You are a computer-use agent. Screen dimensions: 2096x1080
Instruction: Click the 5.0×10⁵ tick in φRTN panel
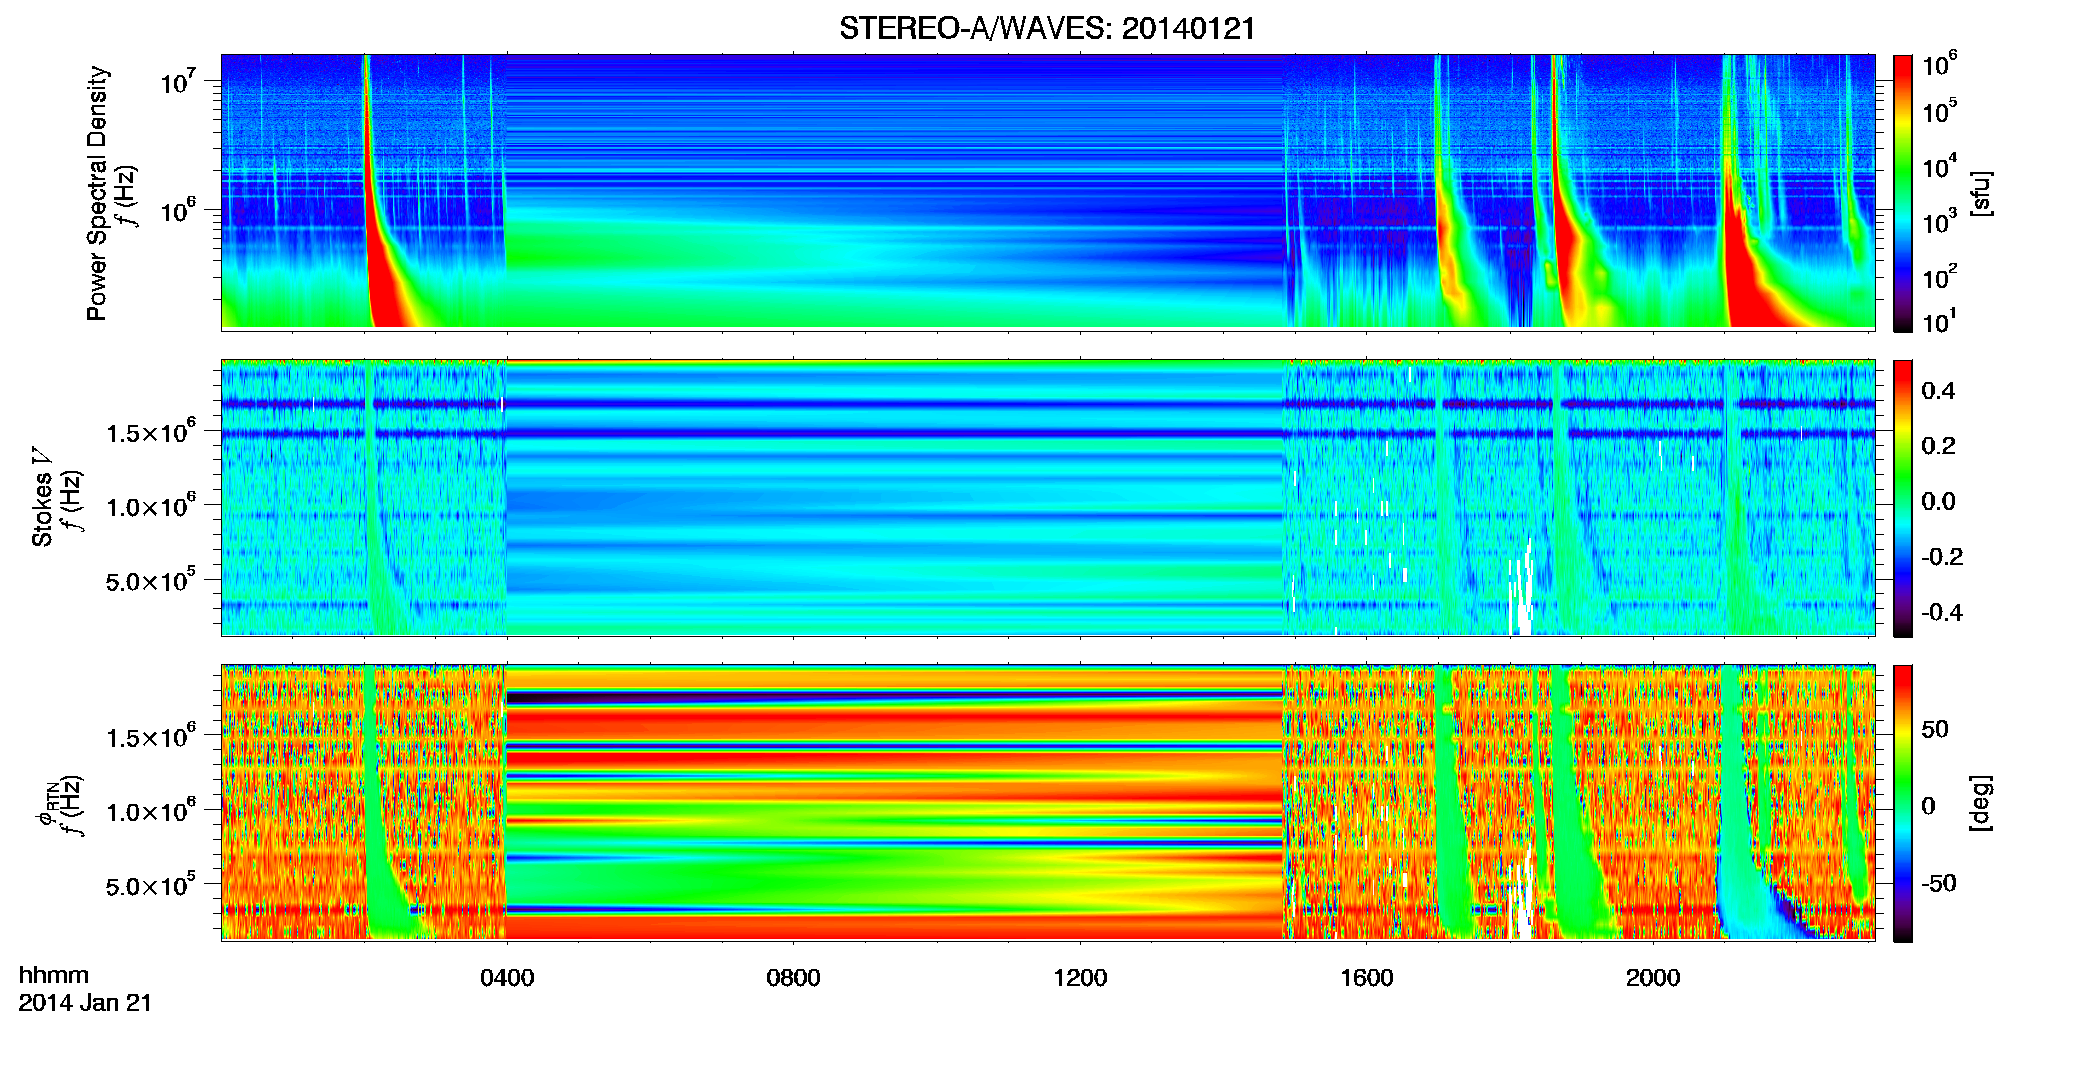click(150, 886)
